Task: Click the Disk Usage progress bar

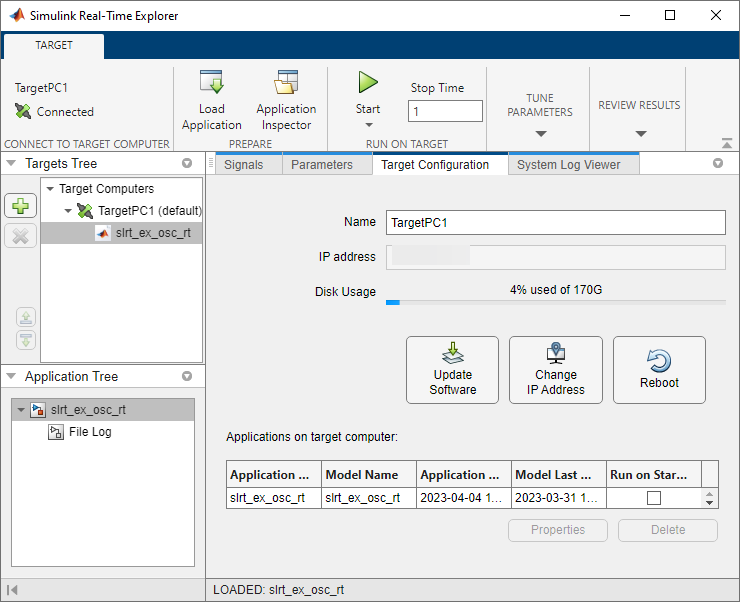Action: (555, 301)
